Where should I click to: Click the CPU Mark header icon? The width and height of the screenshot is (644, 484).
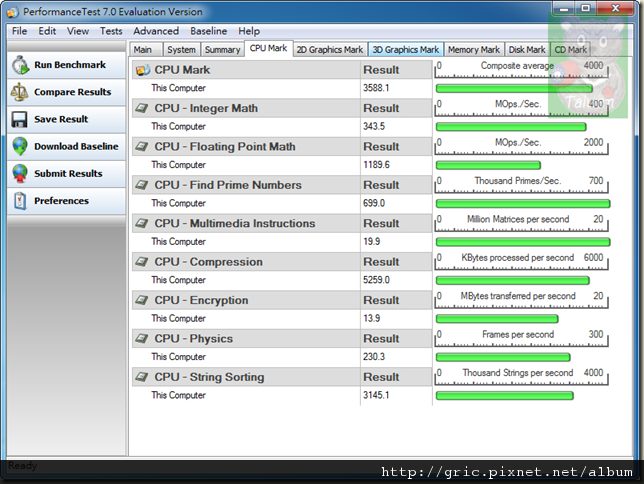(x=143, y=70)
